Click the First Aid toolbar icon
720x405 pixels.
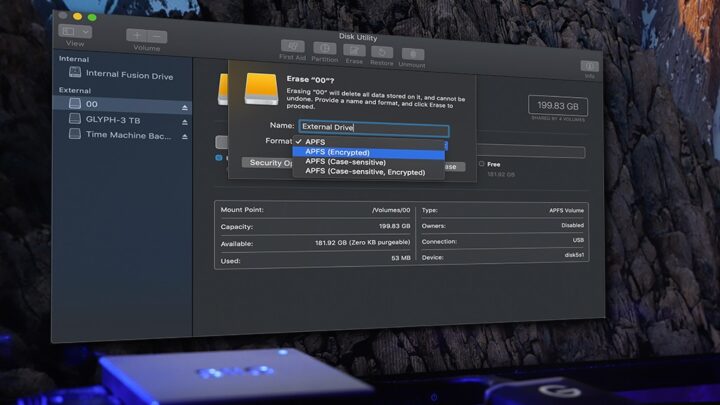click(x=293, y=47)
